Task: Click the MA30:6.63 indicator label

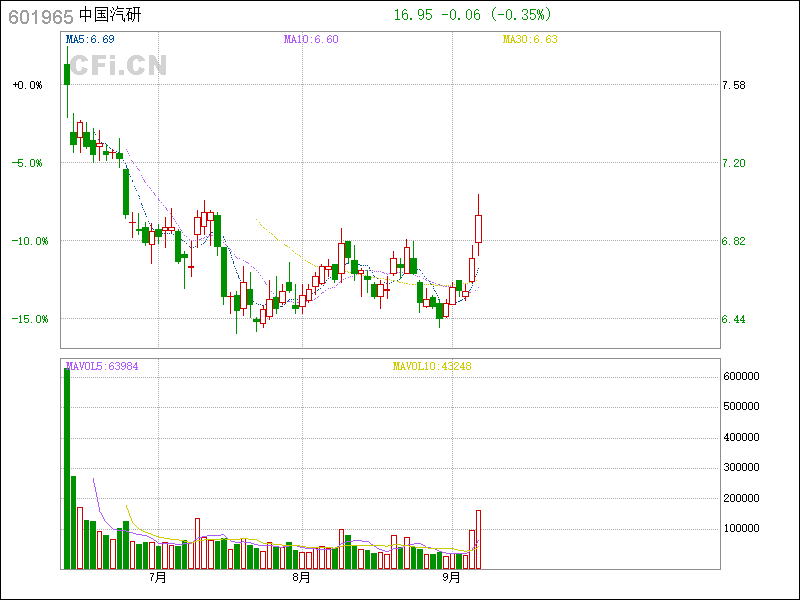Action: pos(529,40)
